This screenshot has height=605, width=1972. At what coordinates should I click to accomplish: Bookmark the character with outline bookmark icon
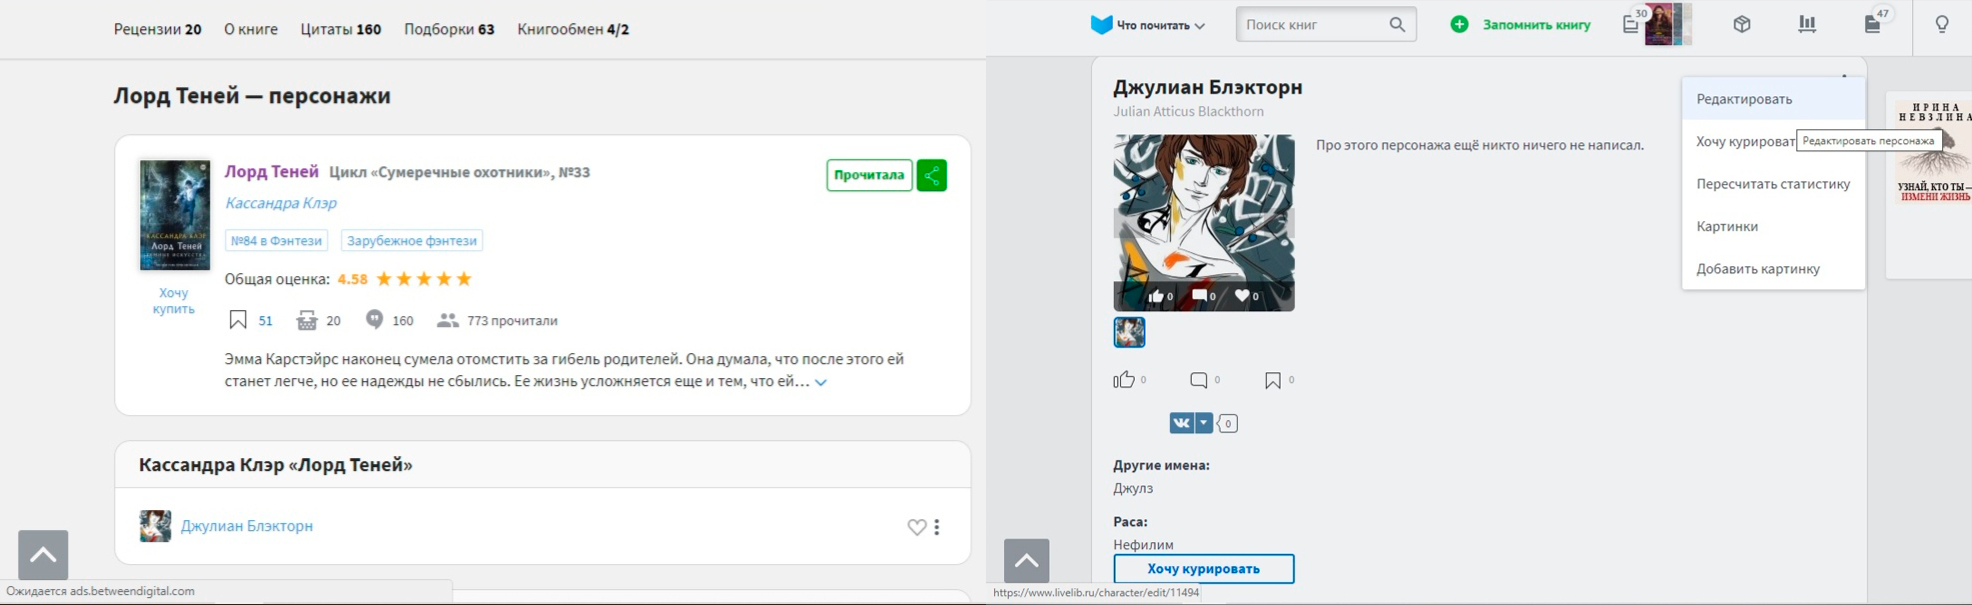pyautogui.click(x=1272, y=380)
